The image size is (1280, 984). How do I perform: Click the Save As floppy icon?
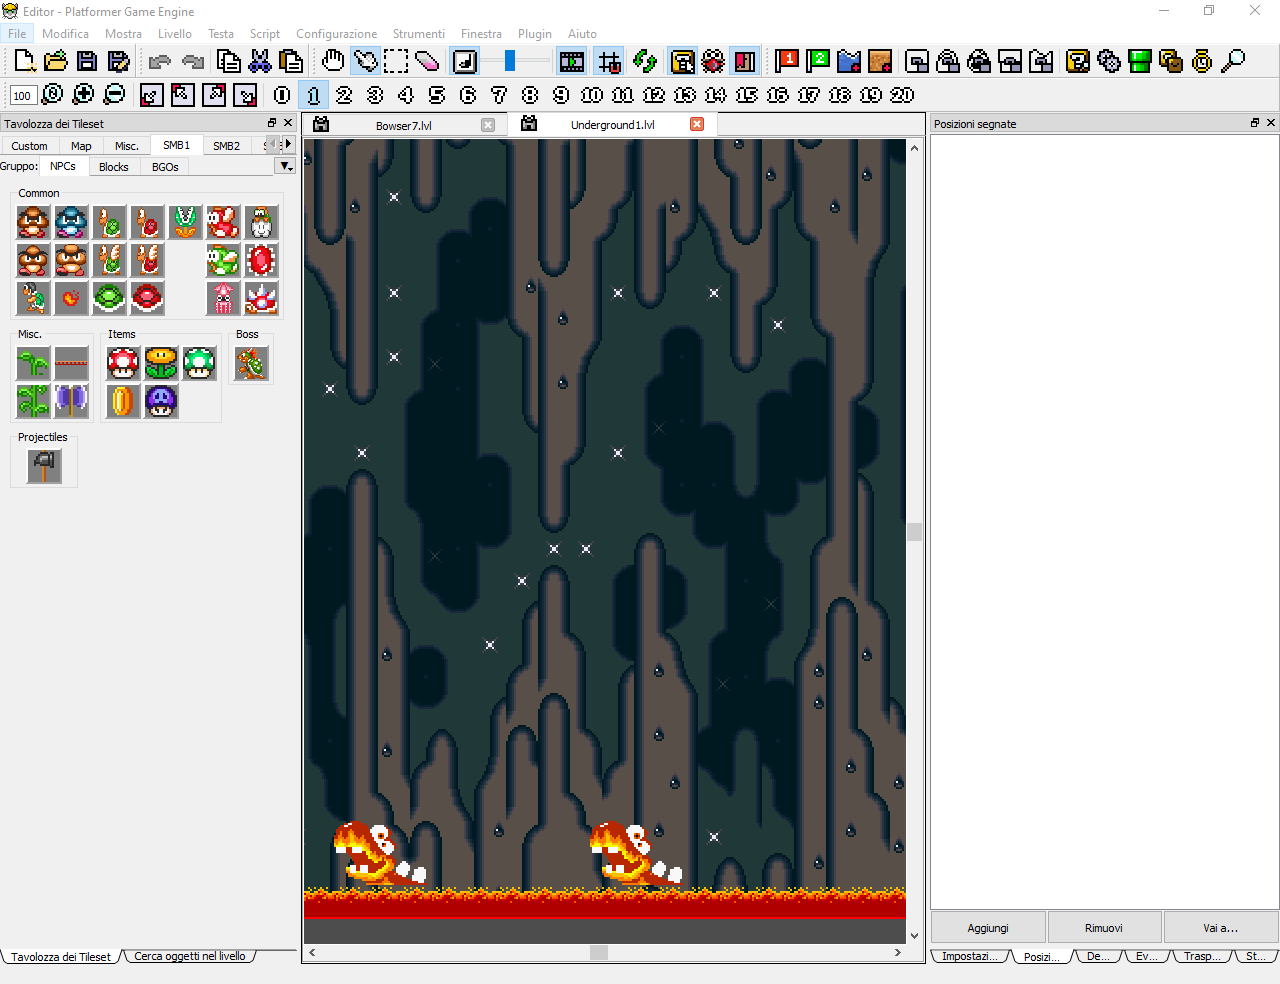pyautogui.click(x=118, y=61)
